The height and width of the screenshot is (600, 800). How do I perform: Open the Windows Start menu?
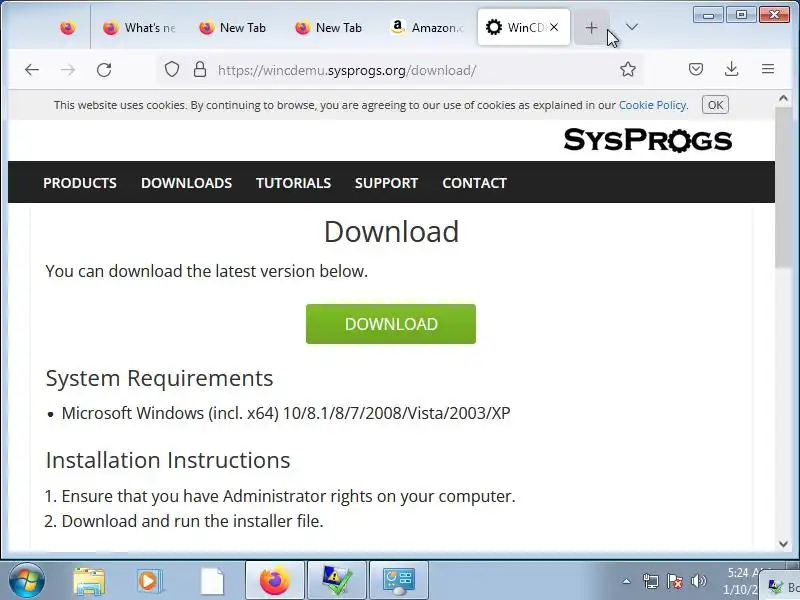(26, 581)
